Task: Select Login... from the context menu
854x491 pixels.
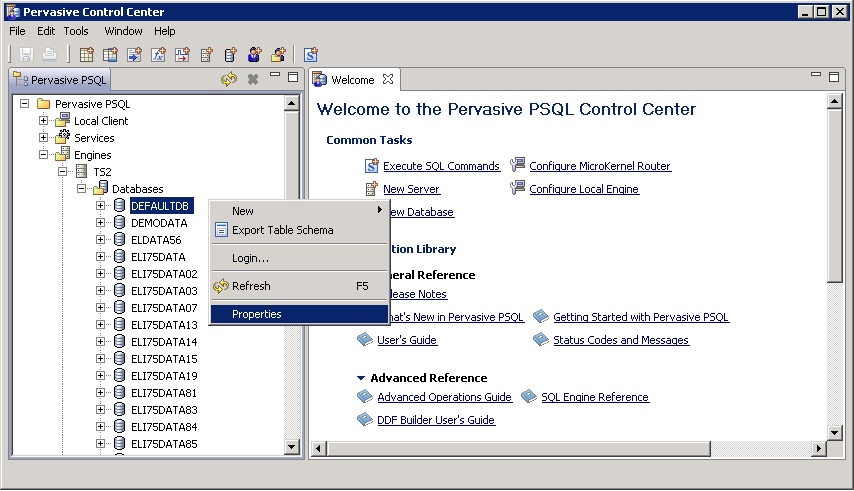Action: (x=298, y=258)
